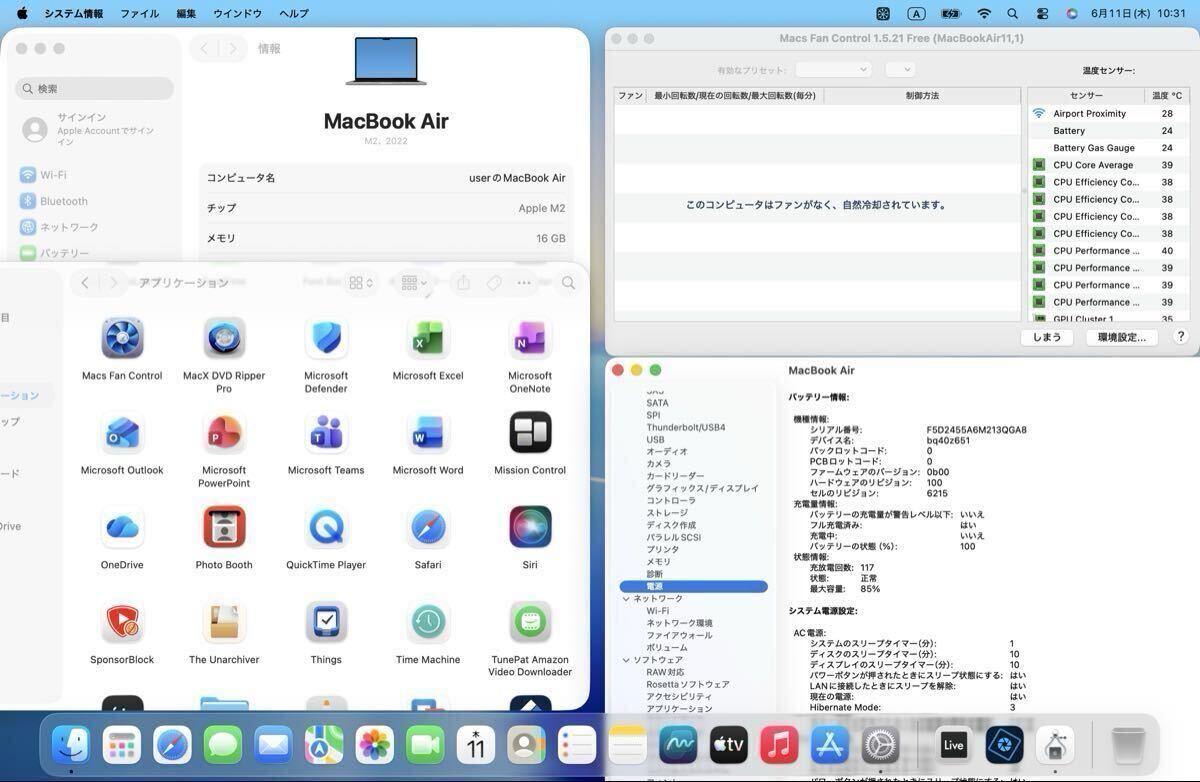The image size is (1200, 782).
Task: Select CPU Core Average sensor row
Action: pyautogui.click(x=1109, y=165)
